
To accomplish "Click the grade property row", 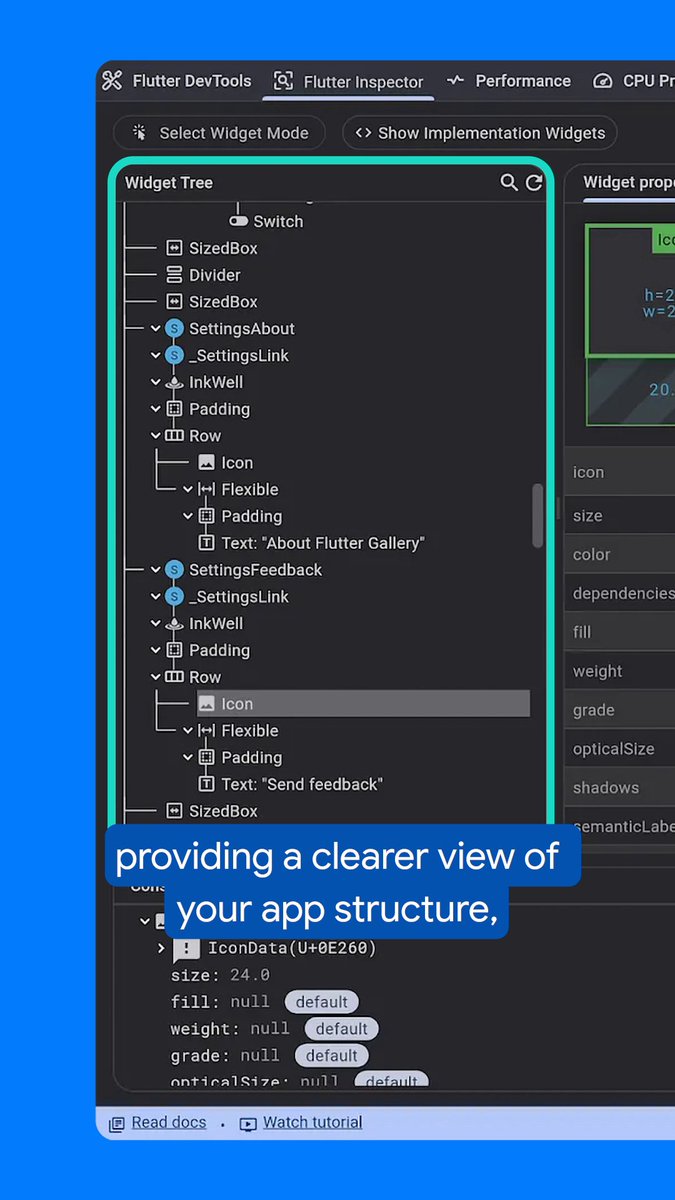I will coord(619,710).
